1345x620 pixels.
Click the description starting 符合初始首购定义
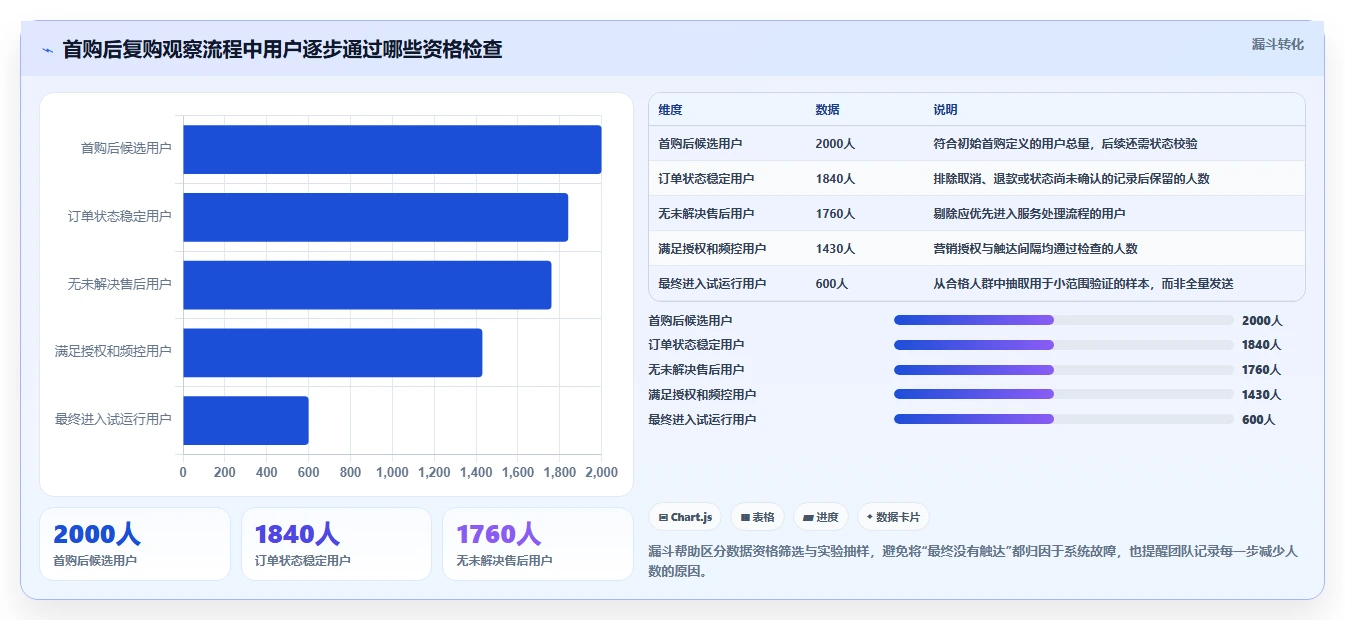[x=1065, y=144]
